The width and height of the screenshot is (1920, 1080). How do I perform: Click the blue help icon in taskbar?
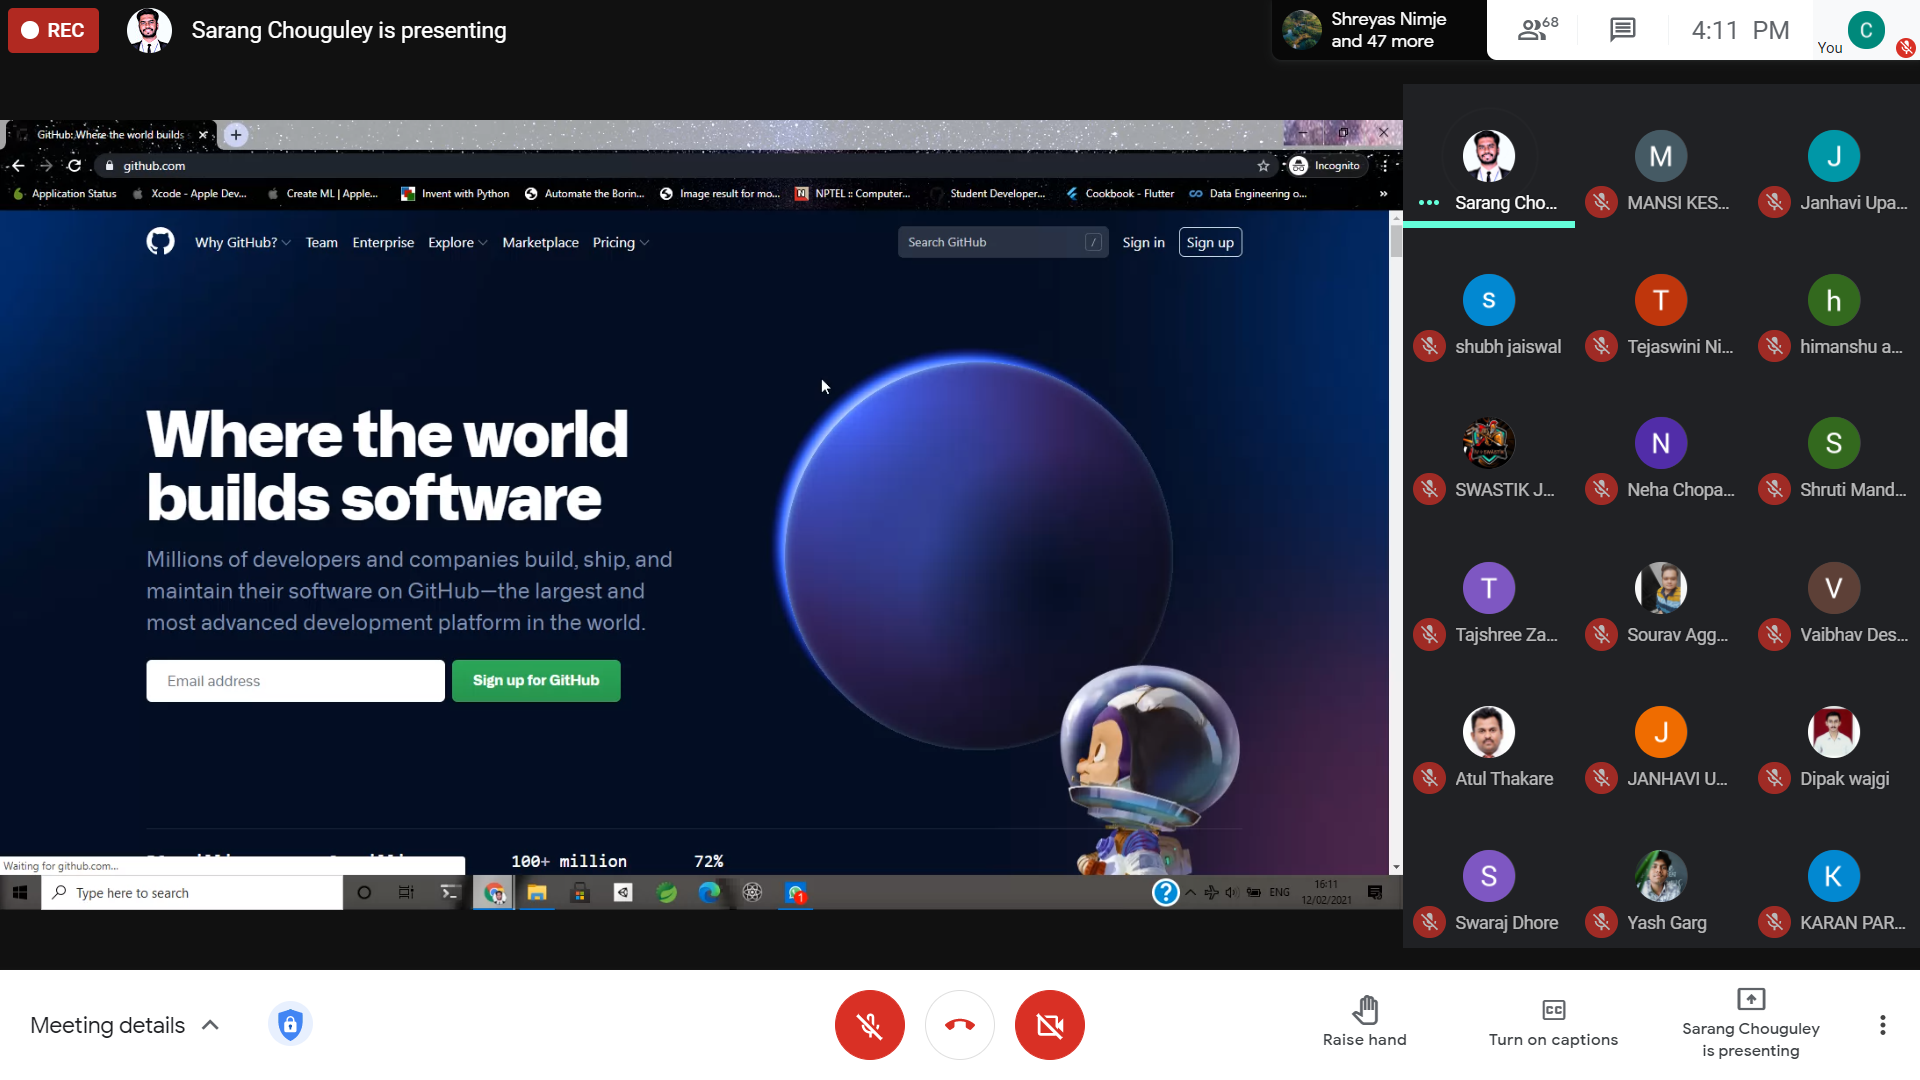pos(1165,892)
